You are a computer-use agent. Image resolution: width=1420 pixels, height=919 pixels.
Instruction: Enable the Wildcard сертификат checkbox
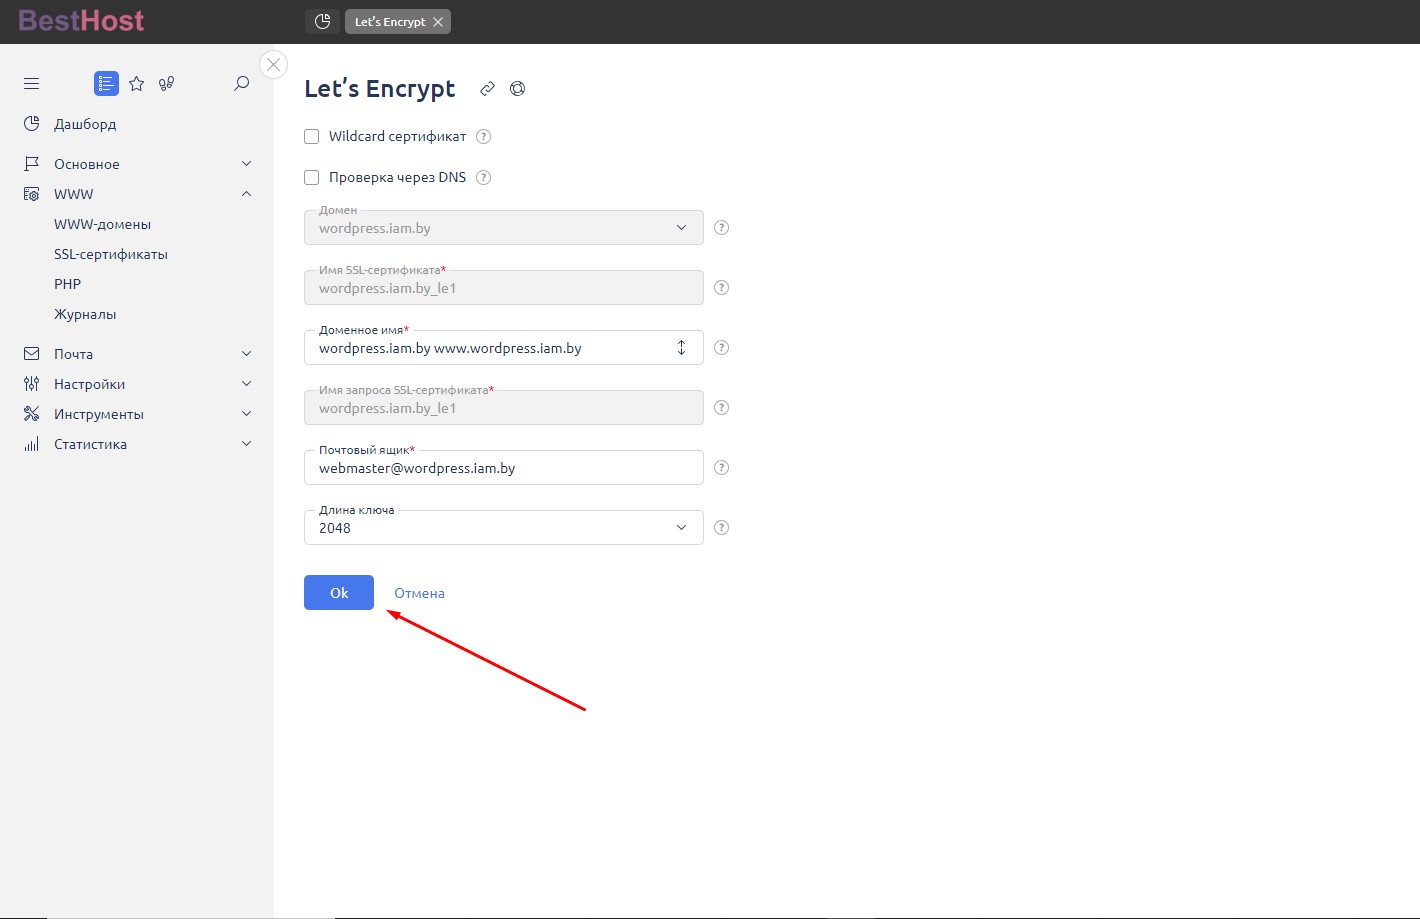[x=312, y=137]
